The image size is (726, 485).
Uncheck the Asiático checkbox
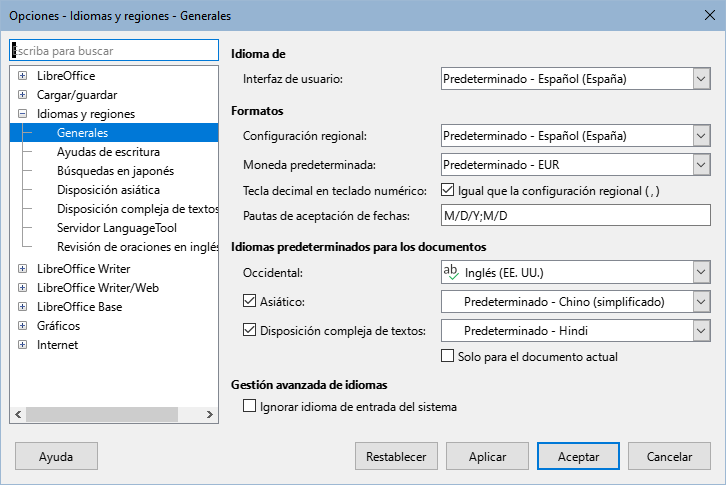tap(249, 301)
